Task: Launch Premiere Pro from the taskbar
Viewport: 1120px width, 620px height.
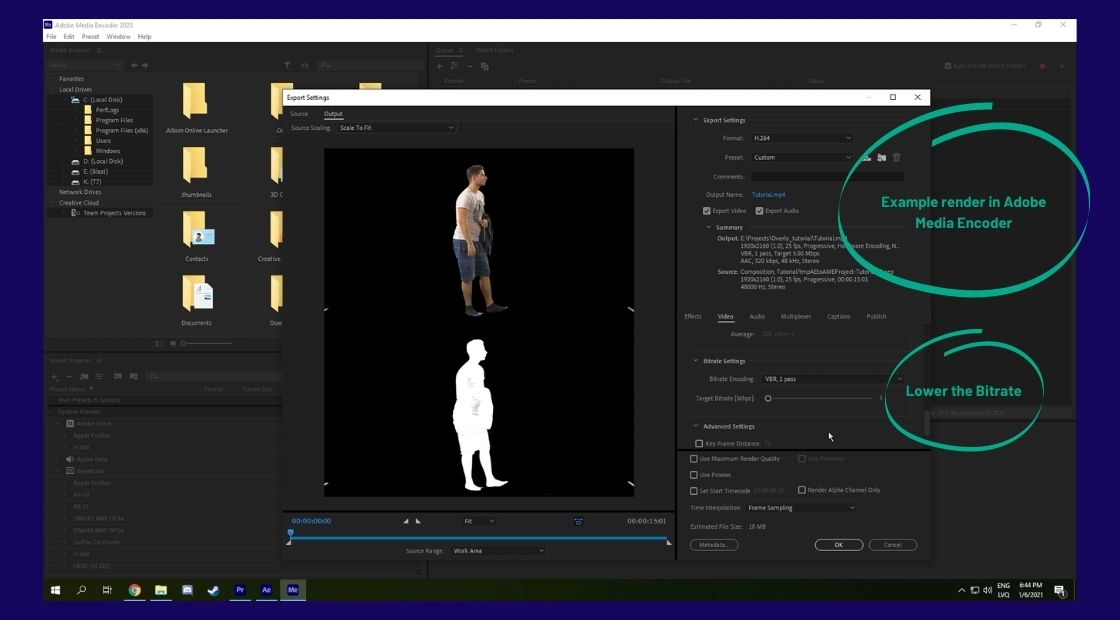Action: [239, 590]
